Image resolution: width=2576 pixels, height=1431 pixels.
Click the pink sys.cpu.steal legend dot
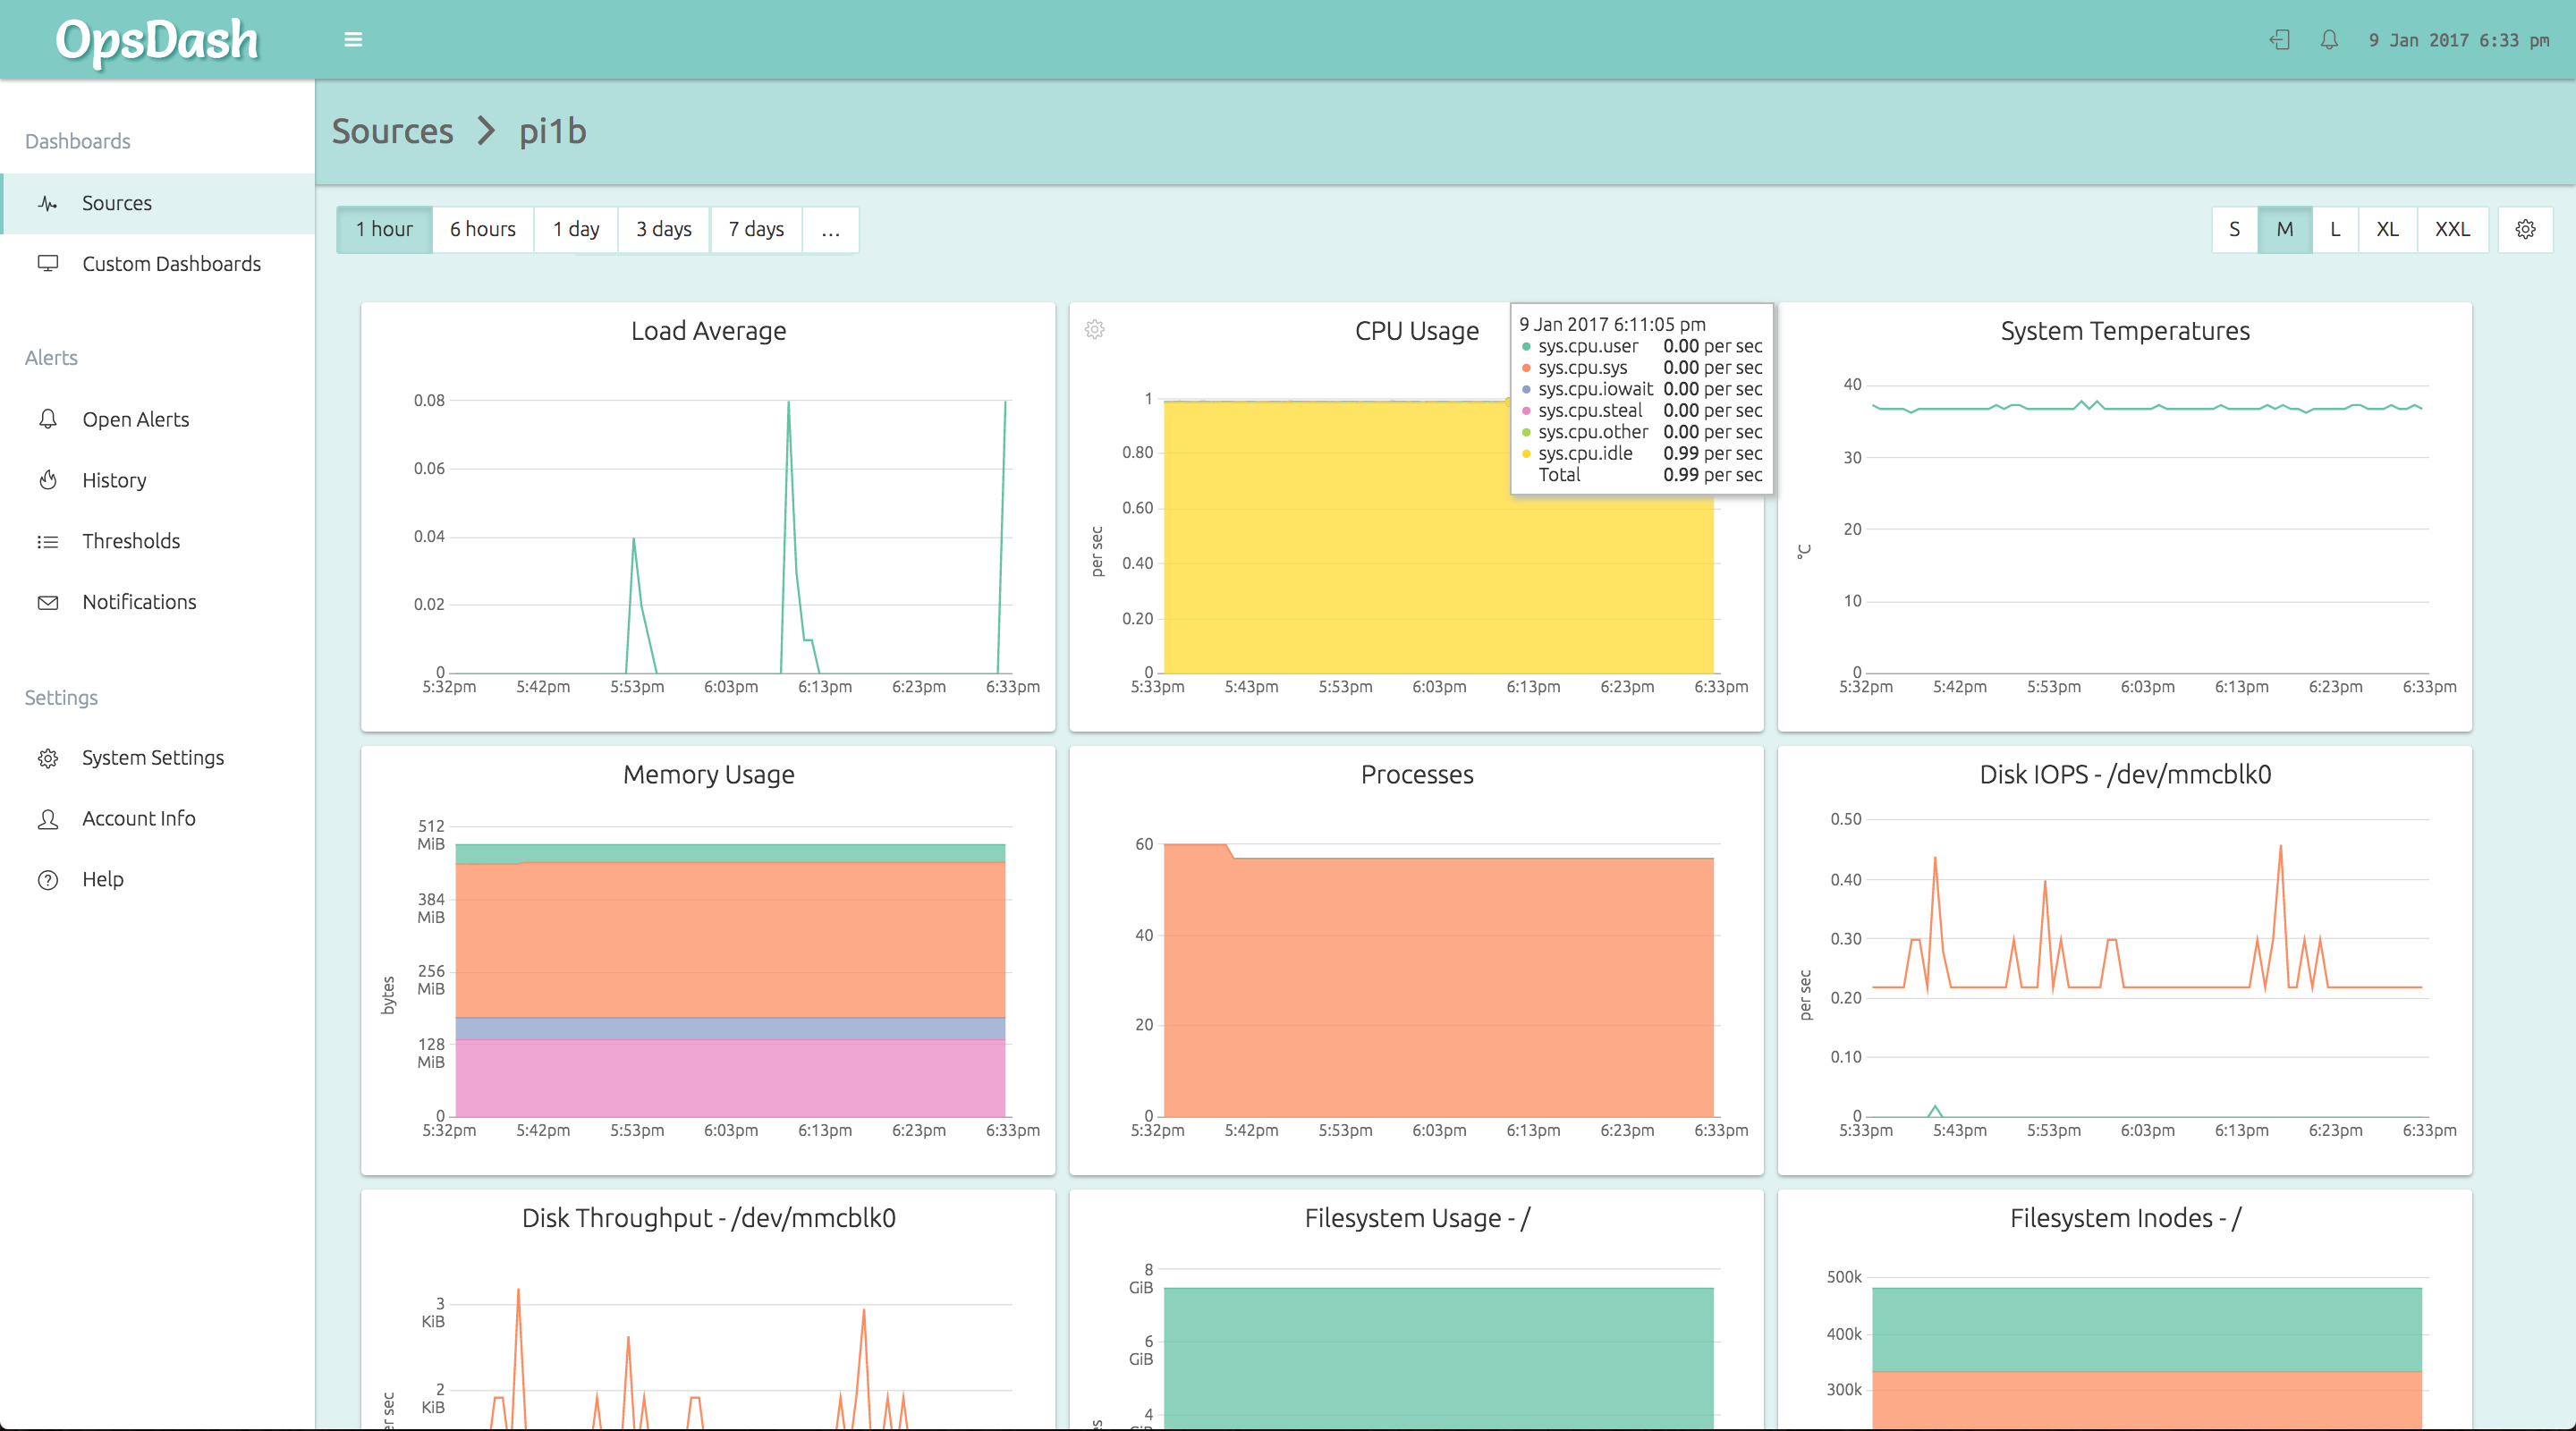coord(1526,411)
